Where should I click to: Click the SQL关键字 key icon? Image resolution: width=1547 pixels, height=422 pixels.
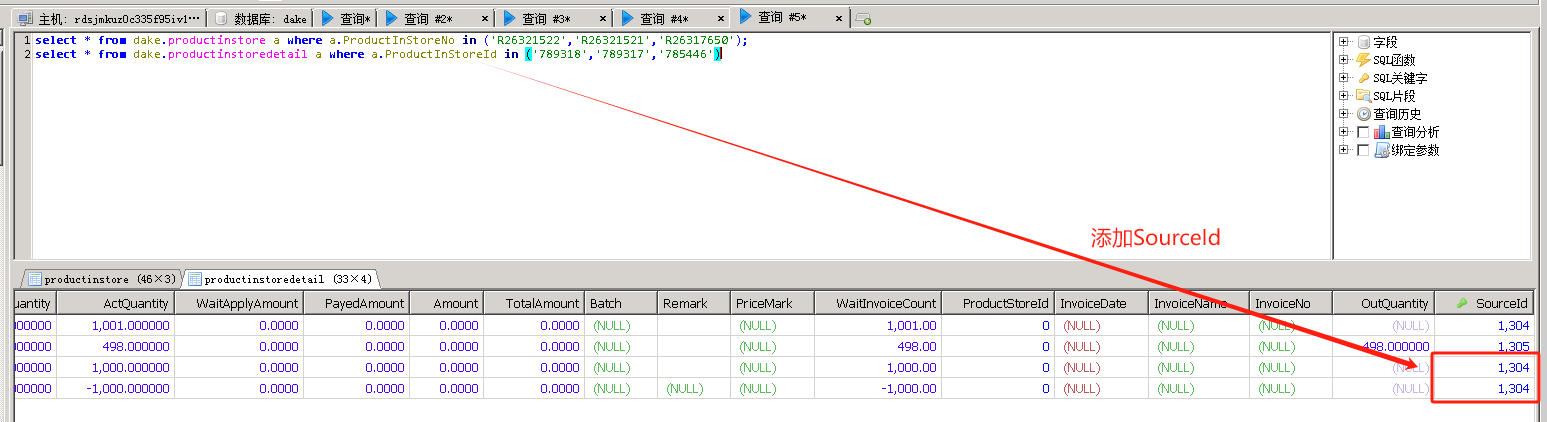1364,78
